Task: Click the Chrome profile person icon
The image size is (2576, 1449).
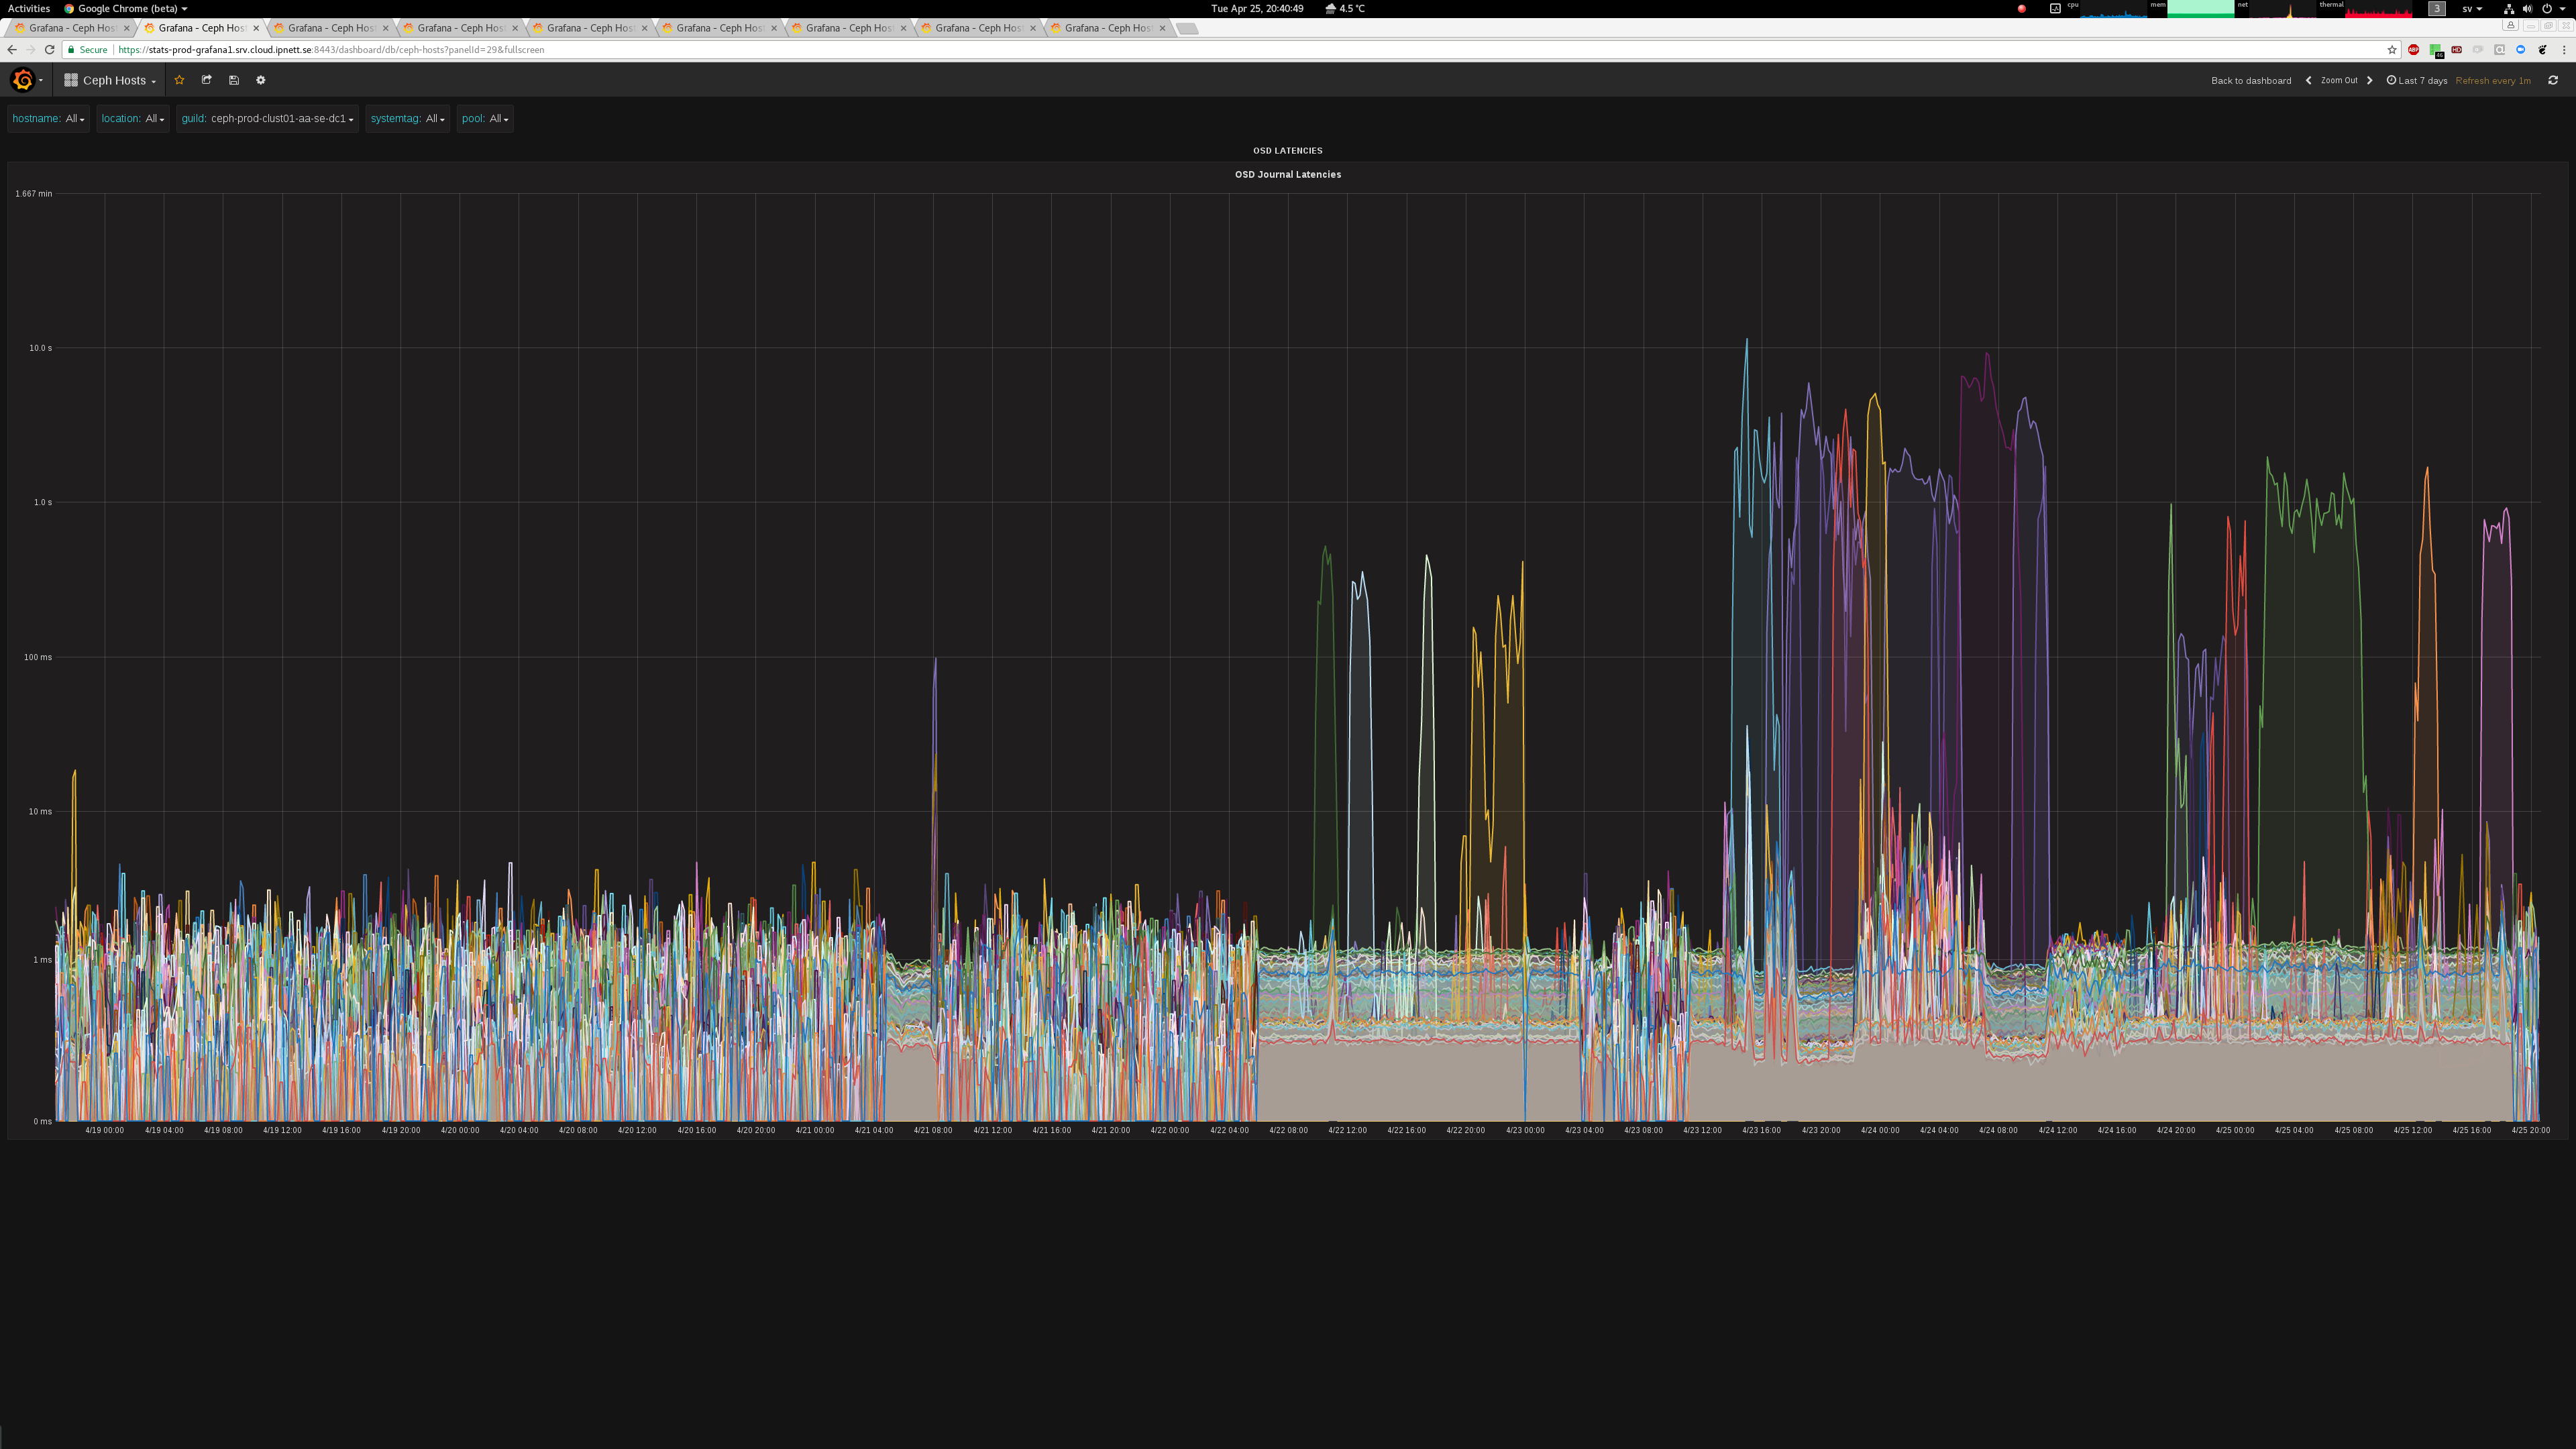Action: pyautogui.click(x=2511, y=25)
